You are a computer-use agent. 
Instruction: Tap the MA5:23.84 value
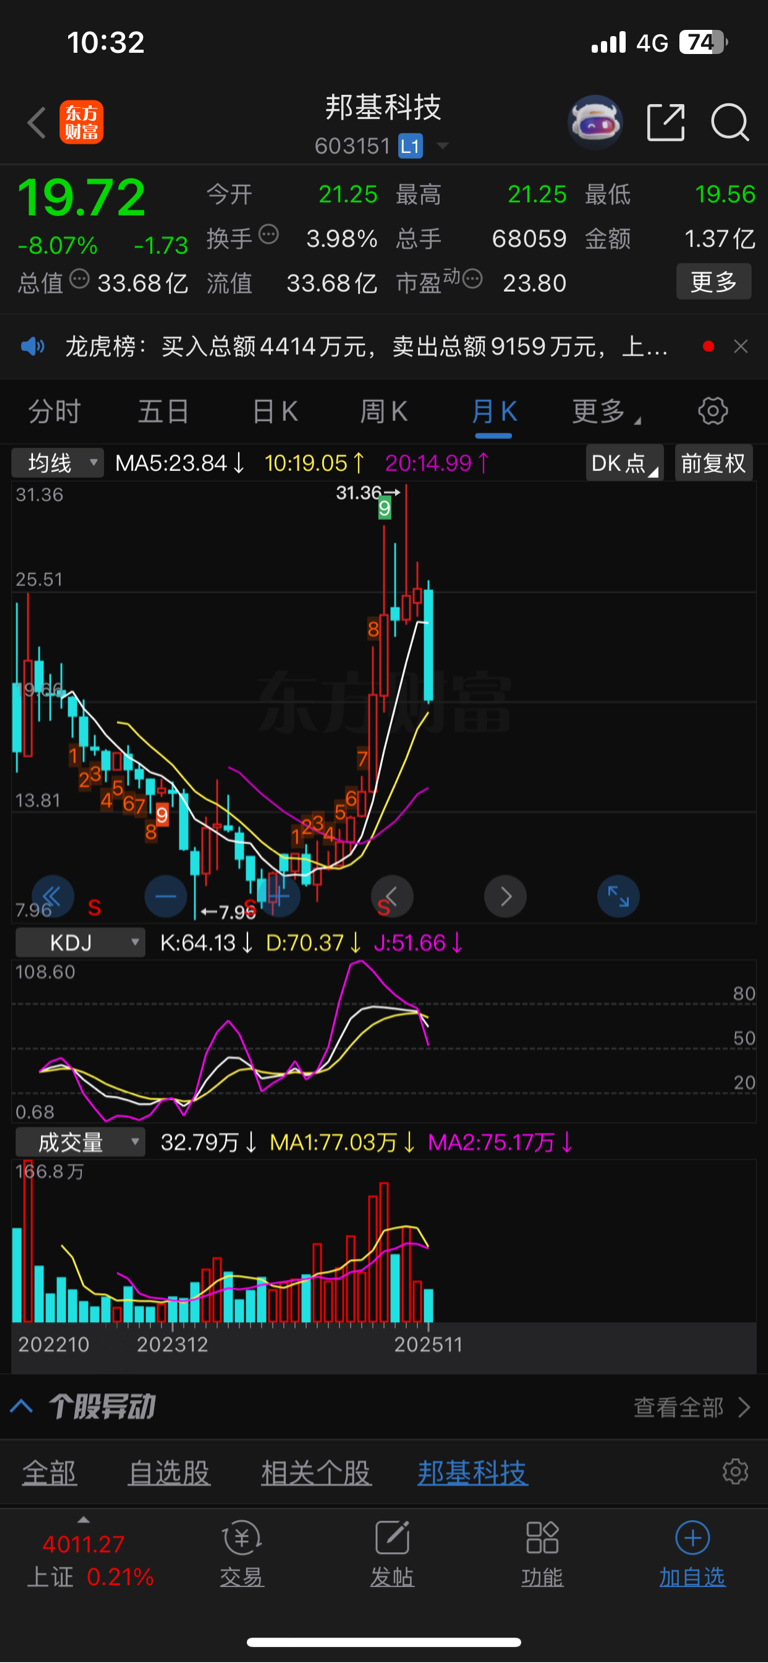click(x=180, y=463)
